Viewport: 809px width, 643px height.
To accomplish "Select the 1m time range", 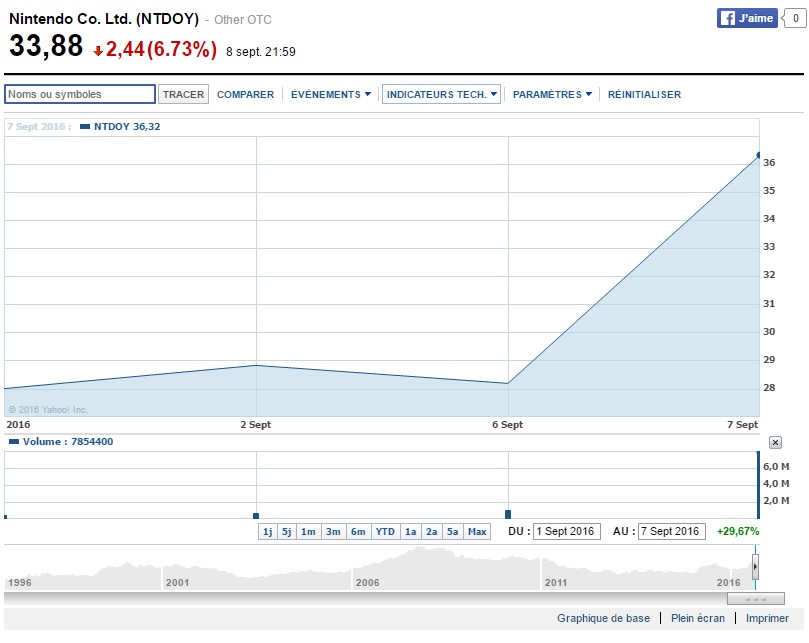I will click(309, 532).
